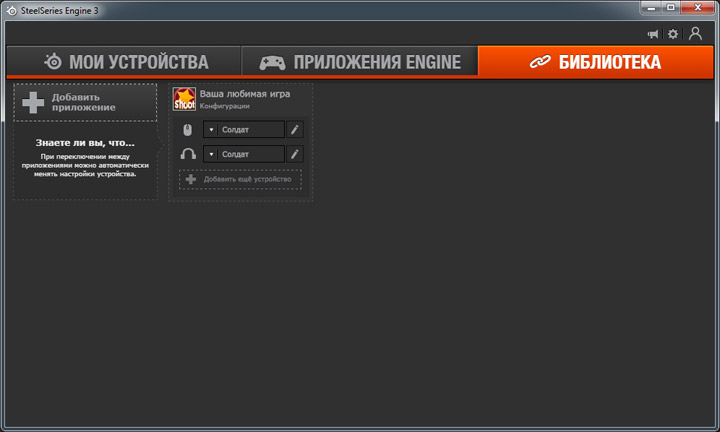This screenshot has height=432, width=720.
Task: Select the БИБЛИОТЕКА tab
Action: [x=596, y=62]
